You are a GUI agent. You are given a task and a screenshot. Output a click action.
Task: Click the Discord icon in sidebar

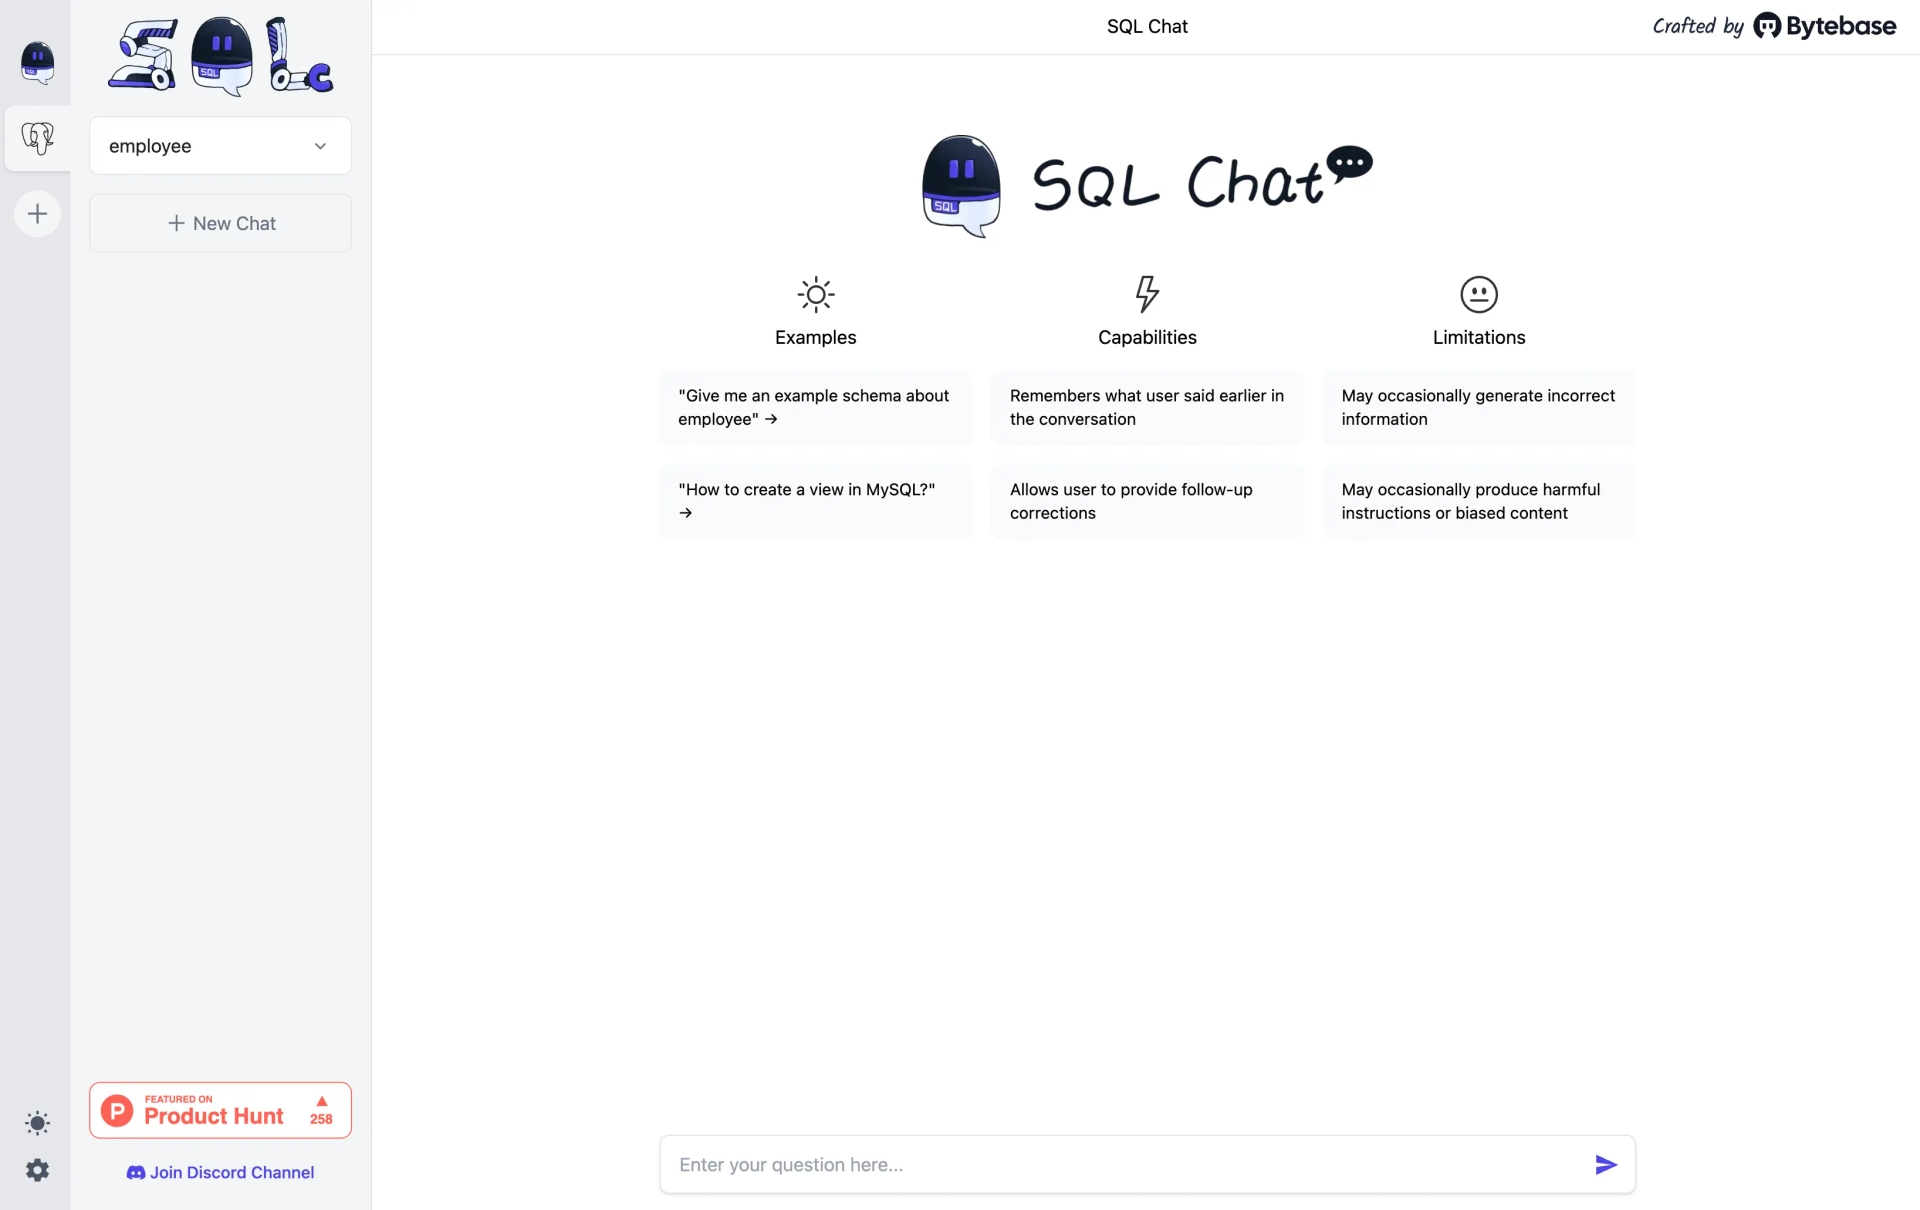pos(135,1171)
